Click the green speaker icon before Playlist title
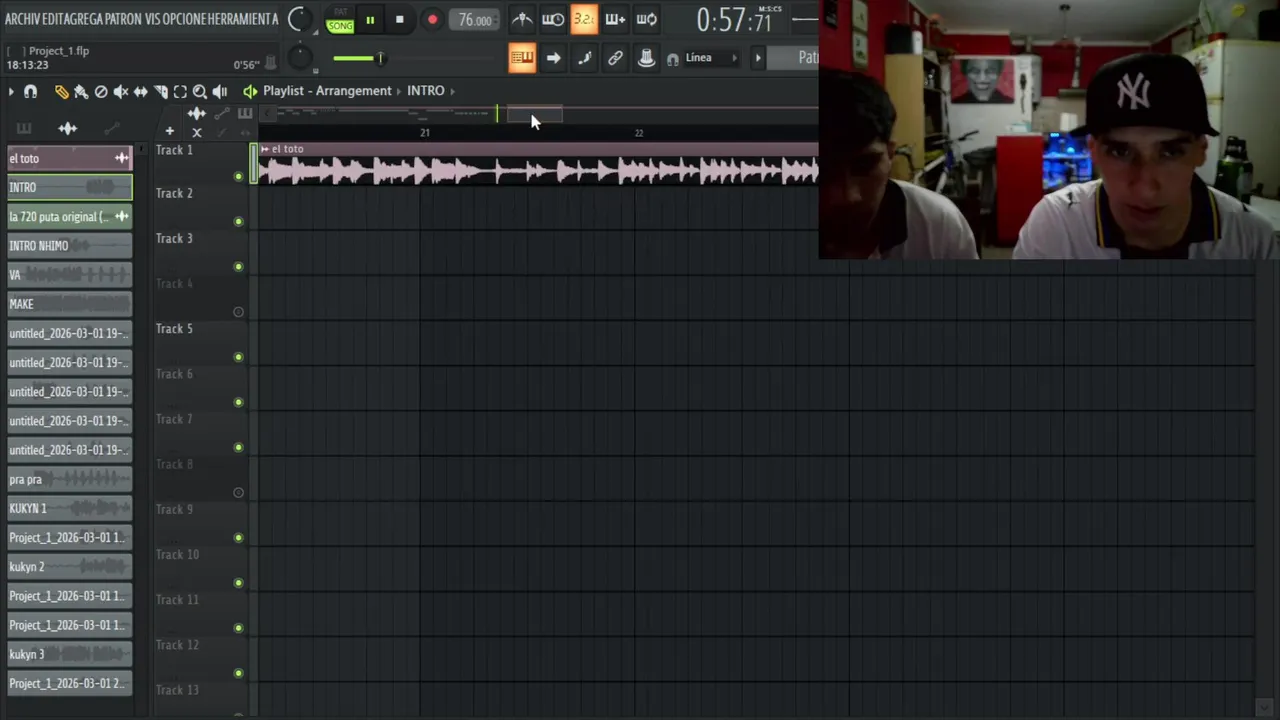 tap(250, 91)
